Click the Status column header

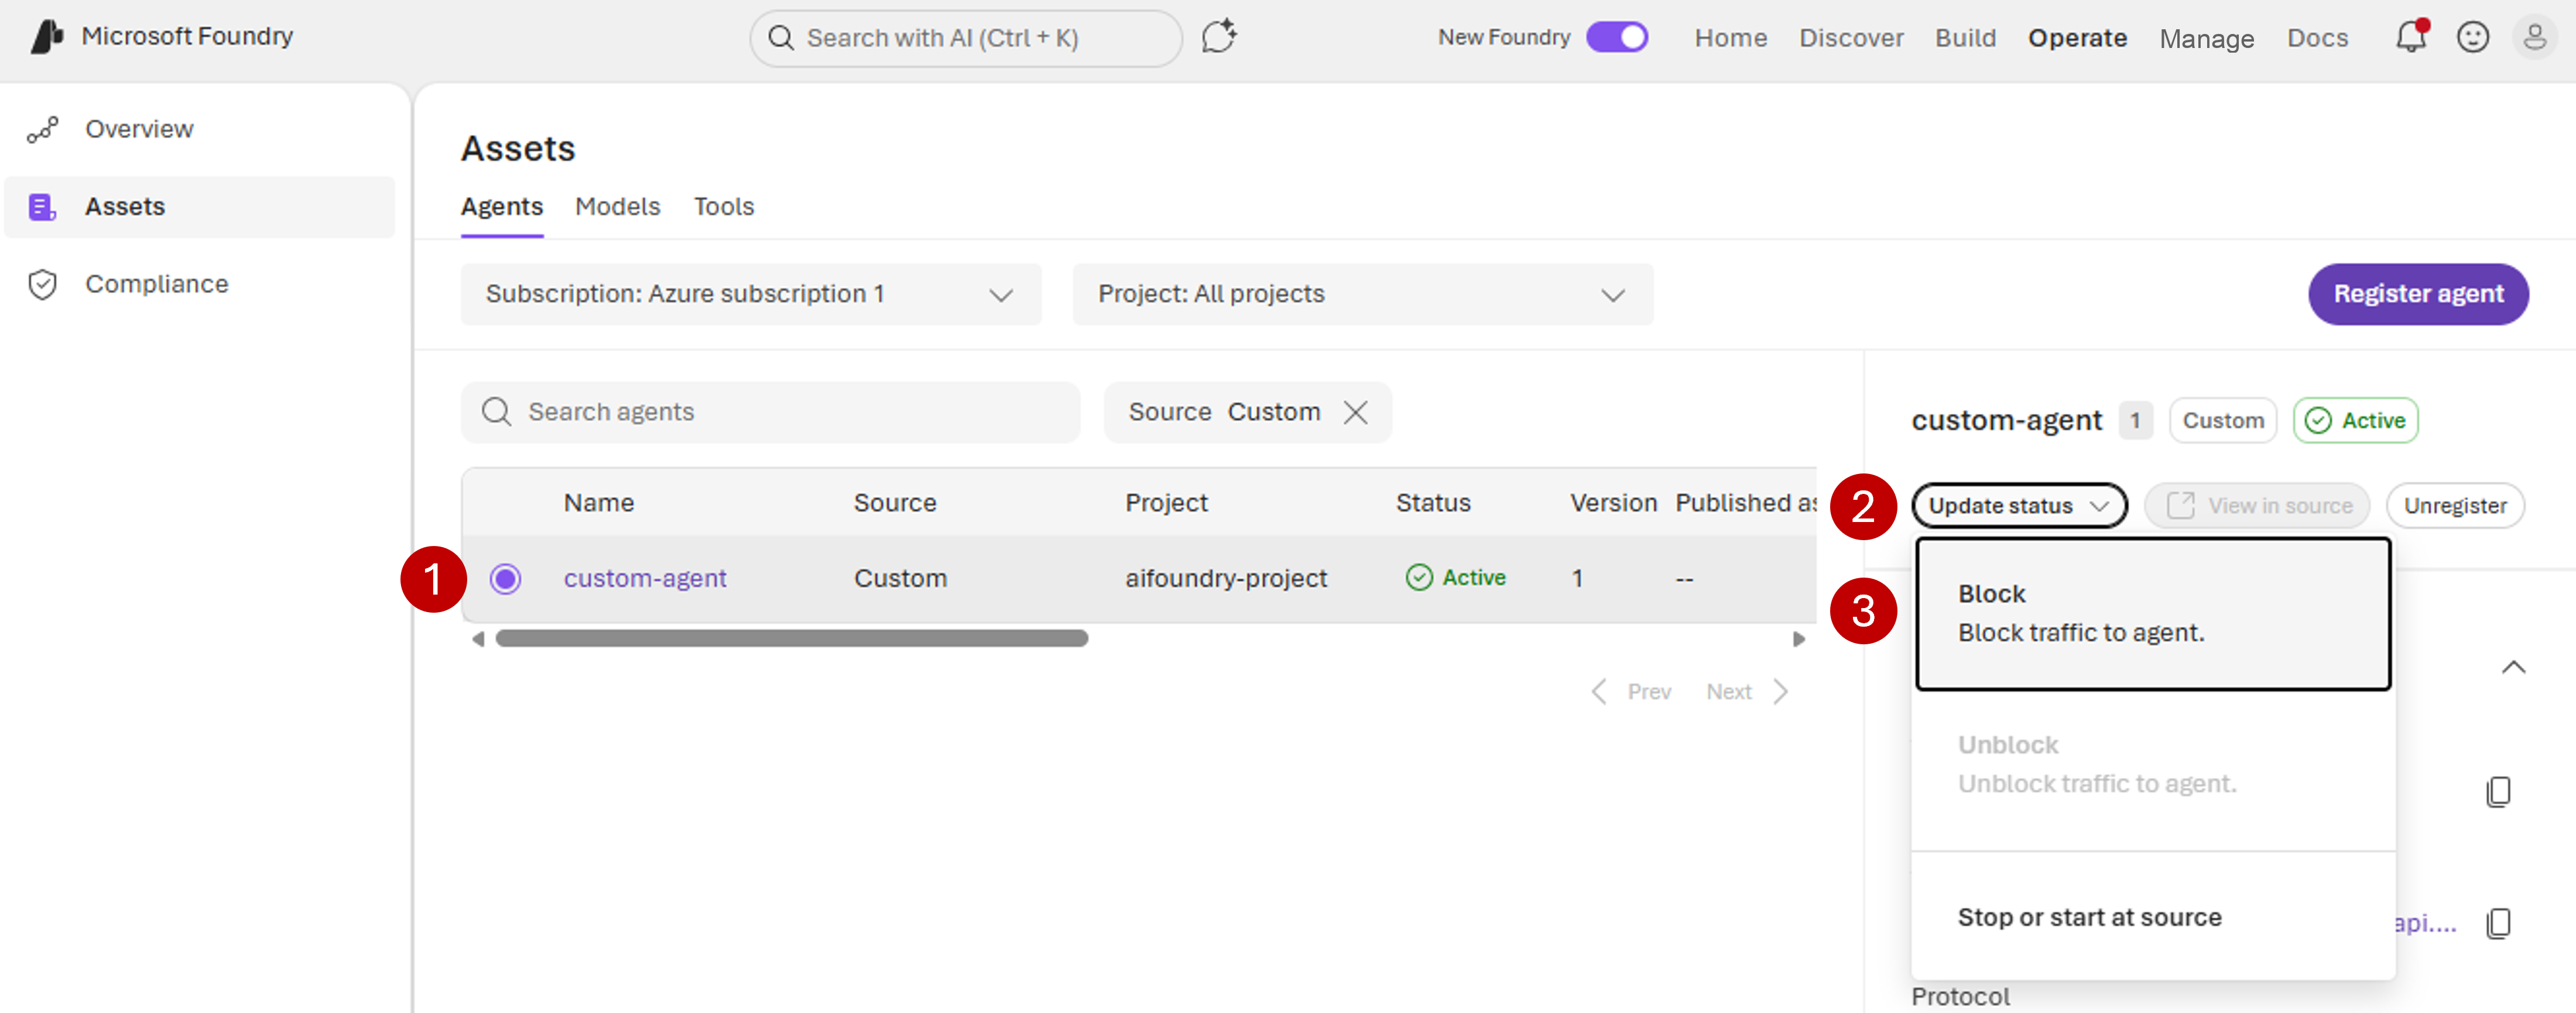pyautogui.click(x=1433, y=503)
